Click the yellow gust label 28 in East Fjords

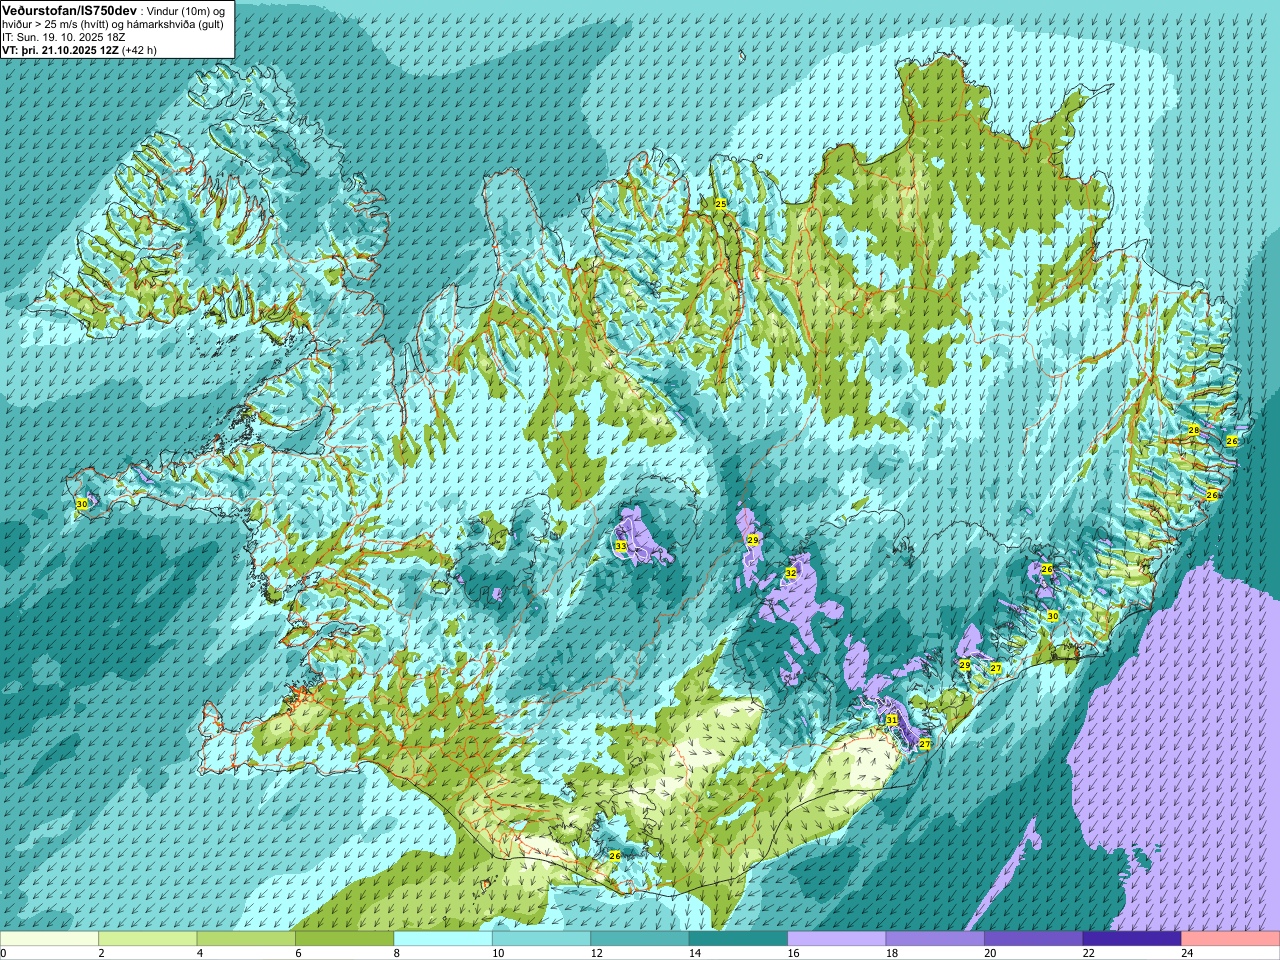[x=1194, y=430]
